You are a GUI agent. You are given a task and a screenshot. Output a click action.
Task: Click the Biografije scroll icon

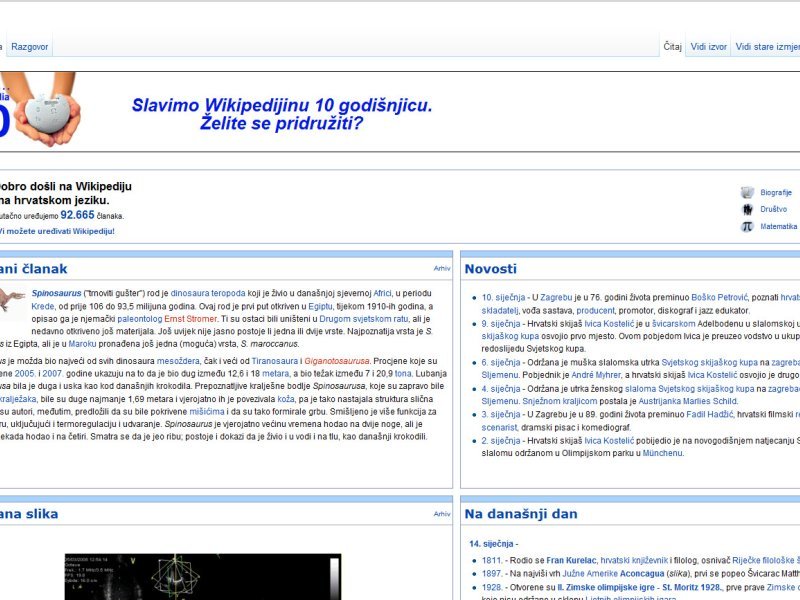[x=746, y=192]
